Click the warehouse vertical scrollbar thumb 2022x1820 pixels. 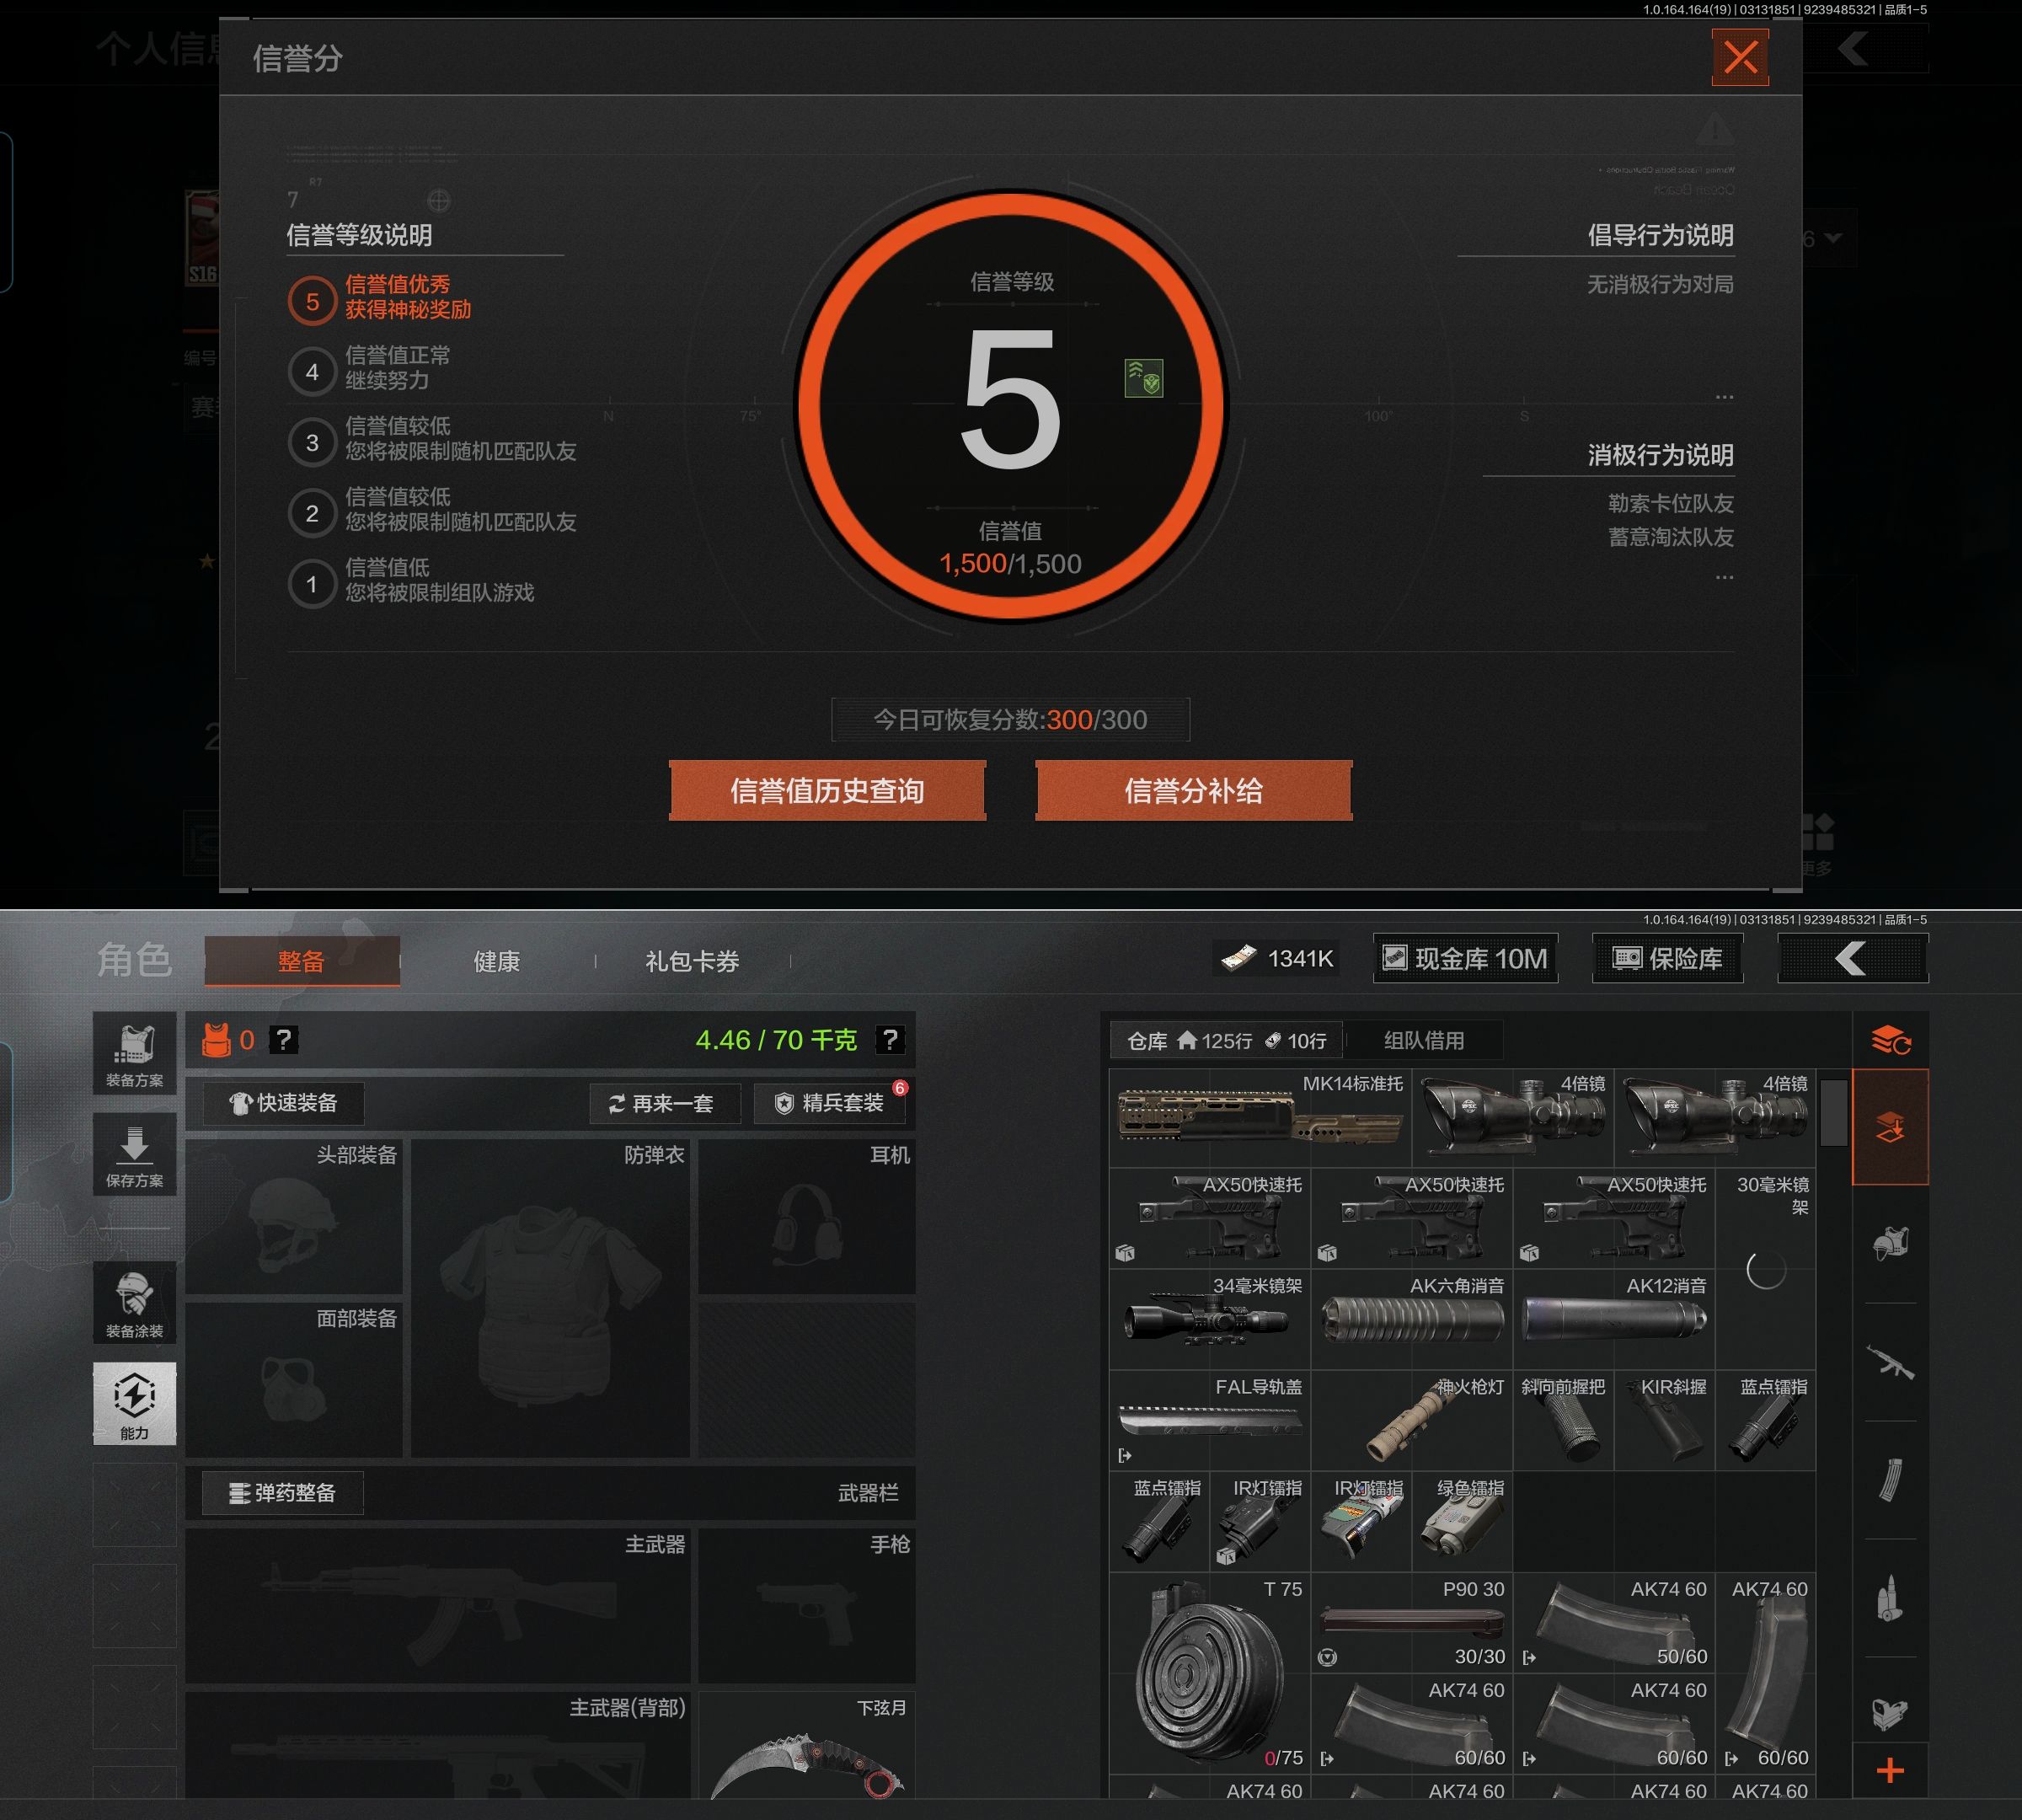(1833, 1112)
